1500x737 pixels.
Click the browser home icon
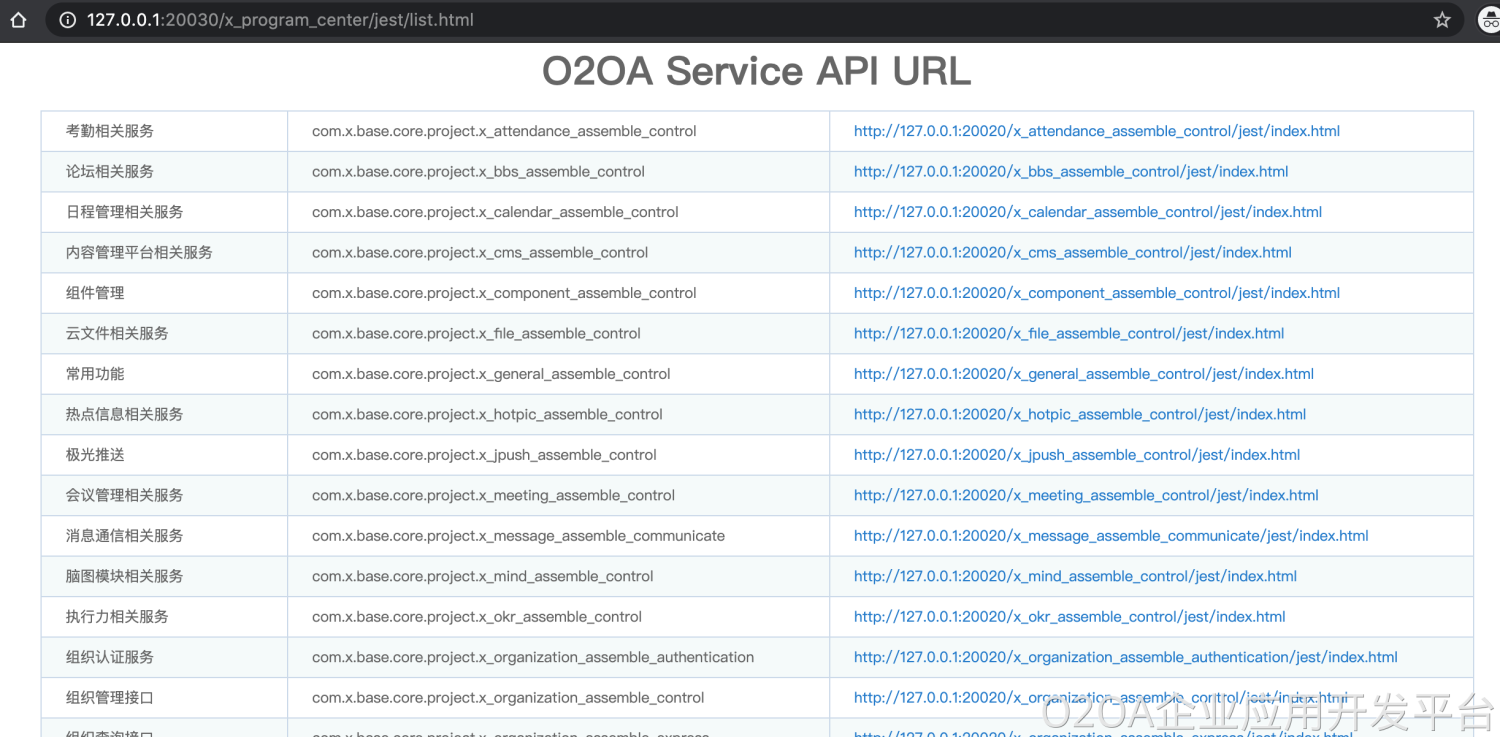pos(17,20)
